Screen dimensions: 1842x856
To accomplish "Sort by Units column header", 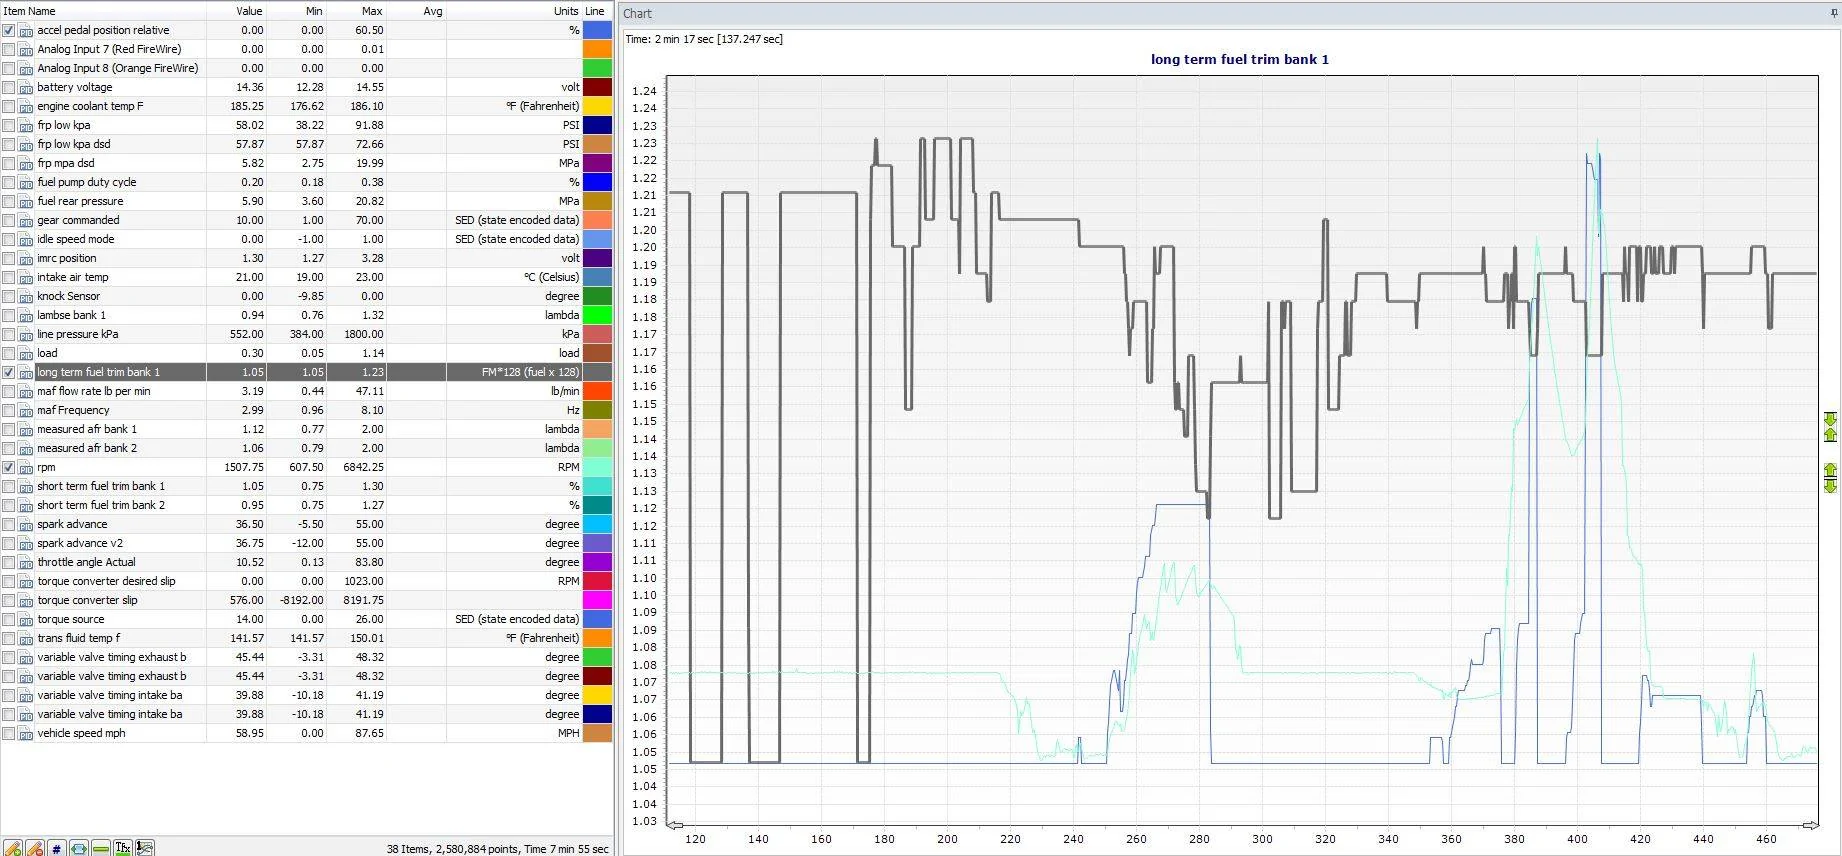I will pos(514,11).
